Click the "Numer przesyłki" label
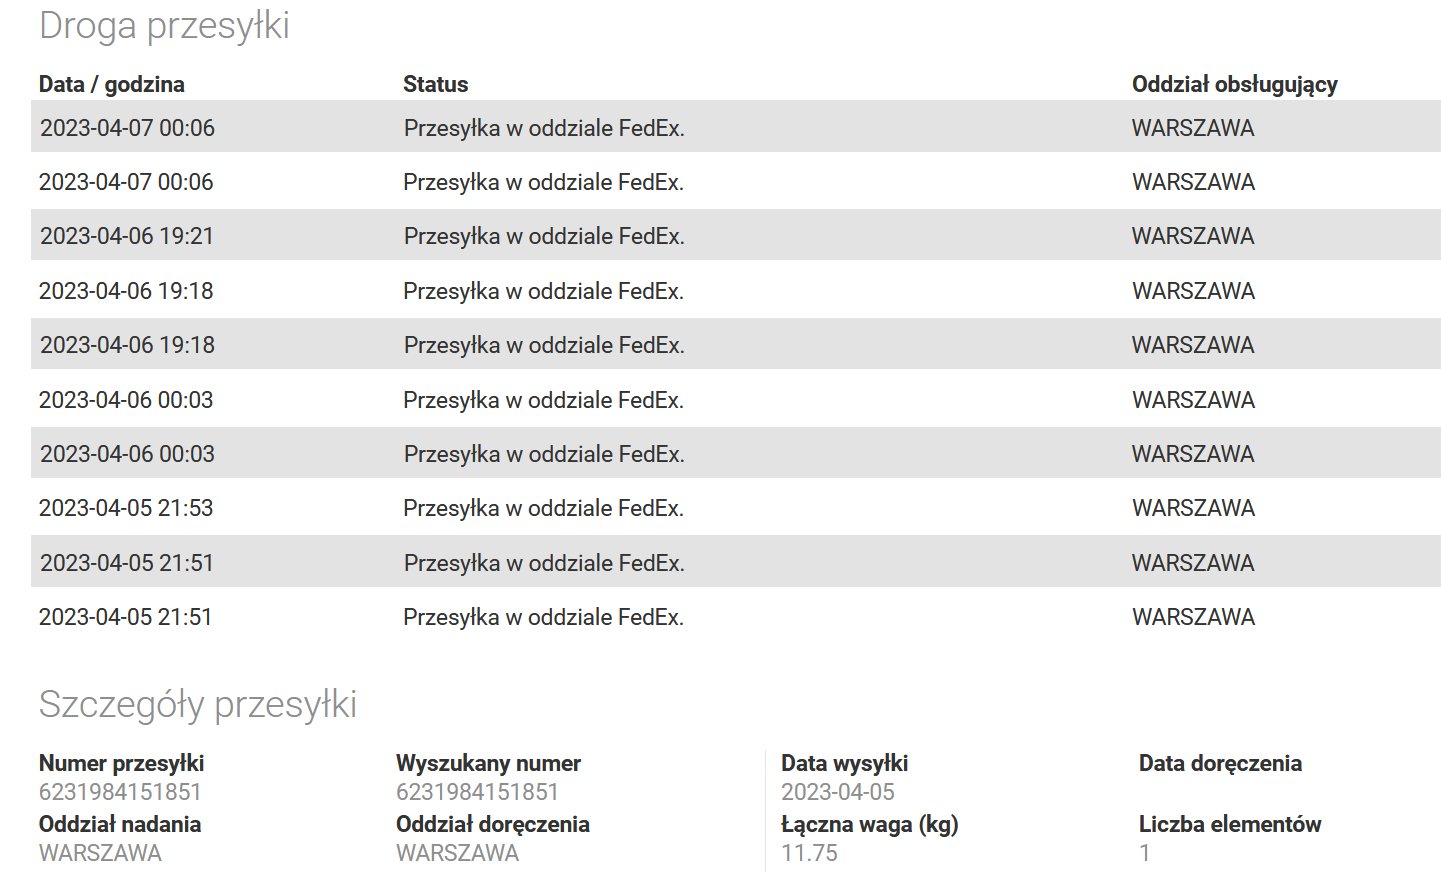The height and width of the screenshot is (886, 1441). 121,763
